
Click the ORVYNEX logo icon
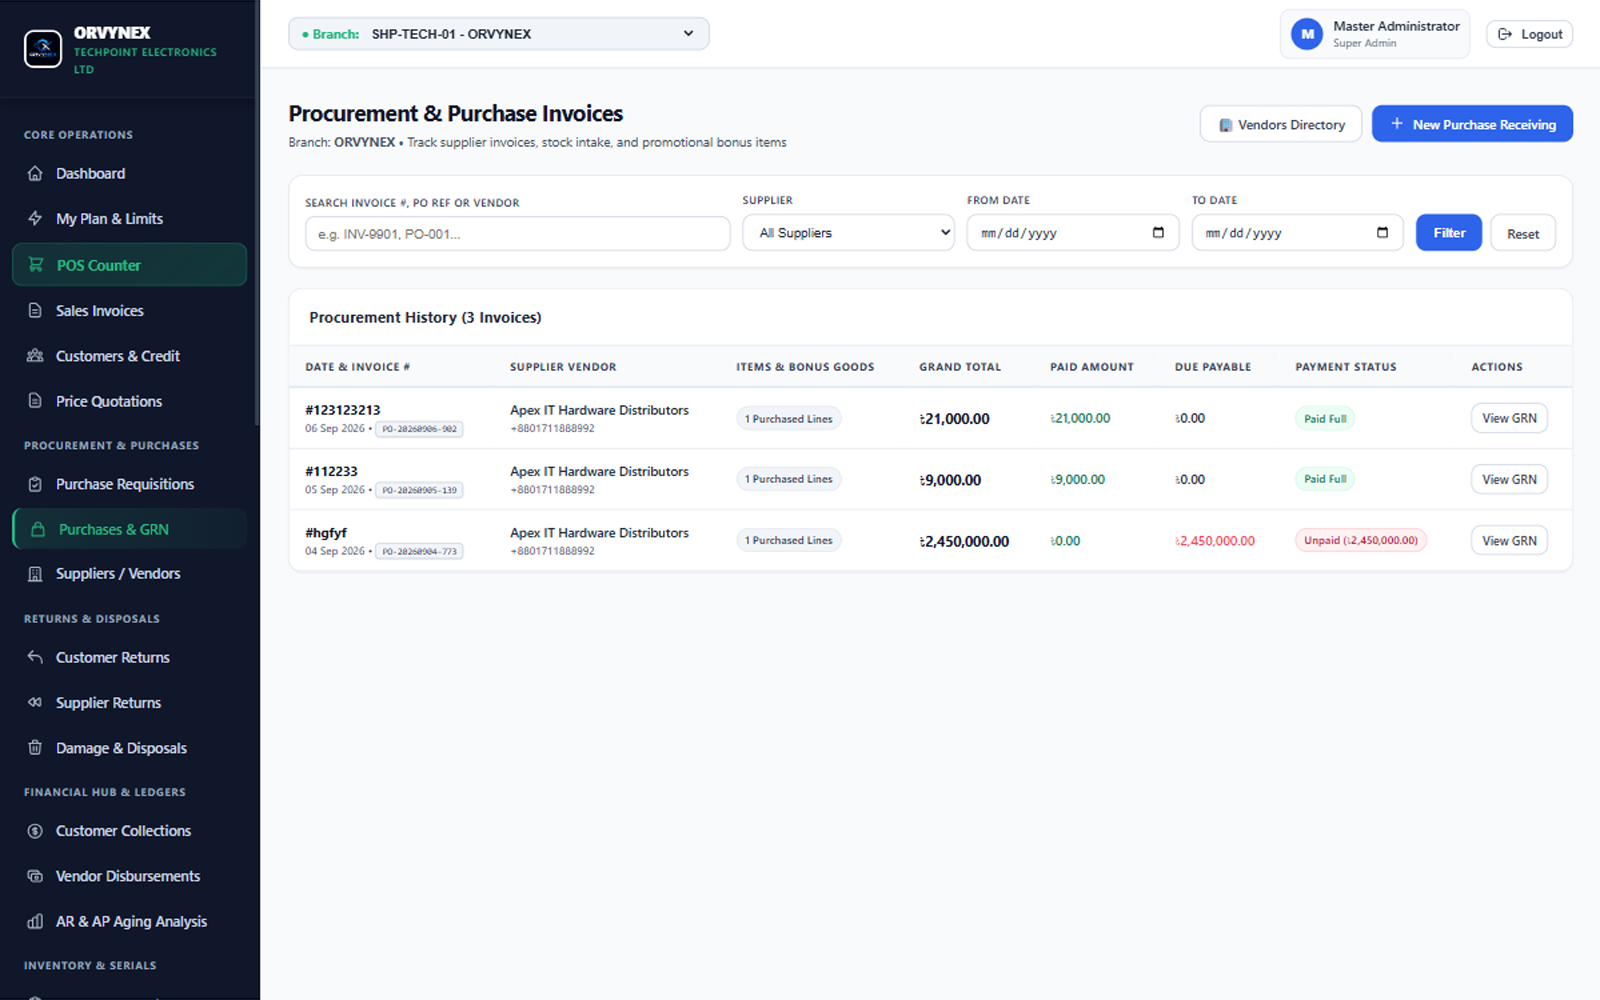click(x=43, y=49)
